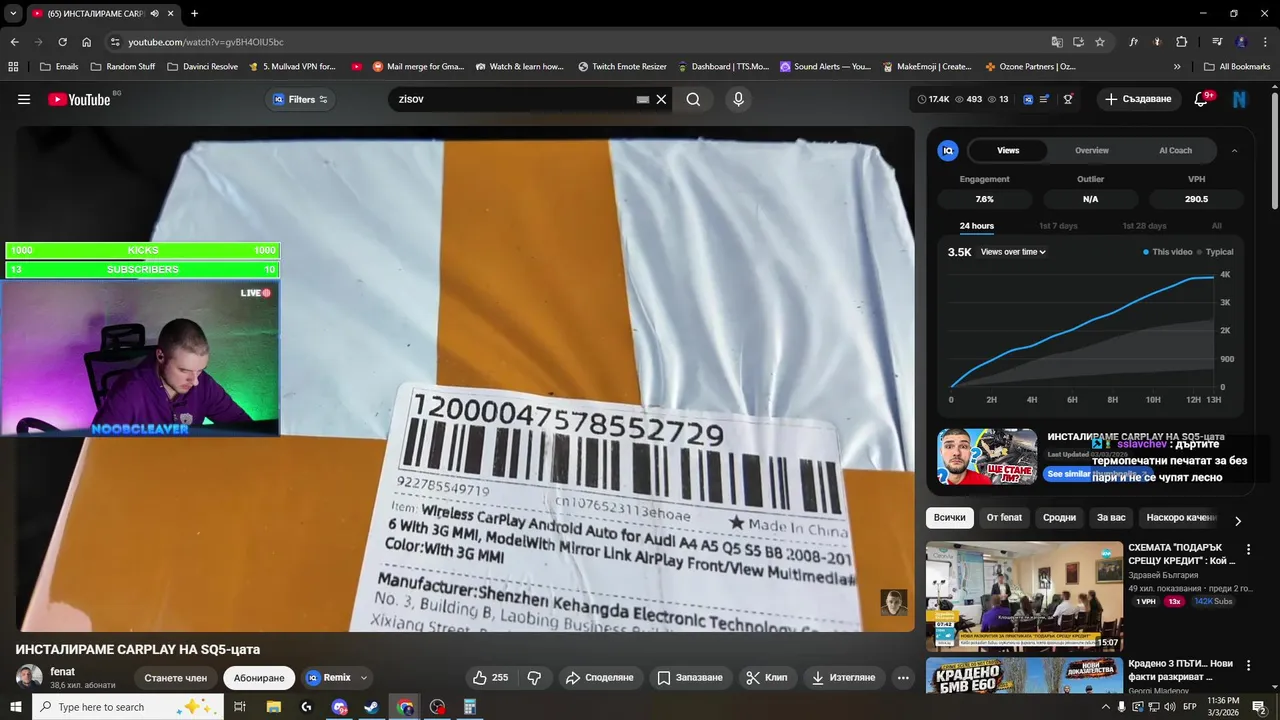Viewport: 1280px width, 720px height.
Task: Select the Views tab in vidIQ panel
Action: pyautogui.click(x=1008, y=151)
